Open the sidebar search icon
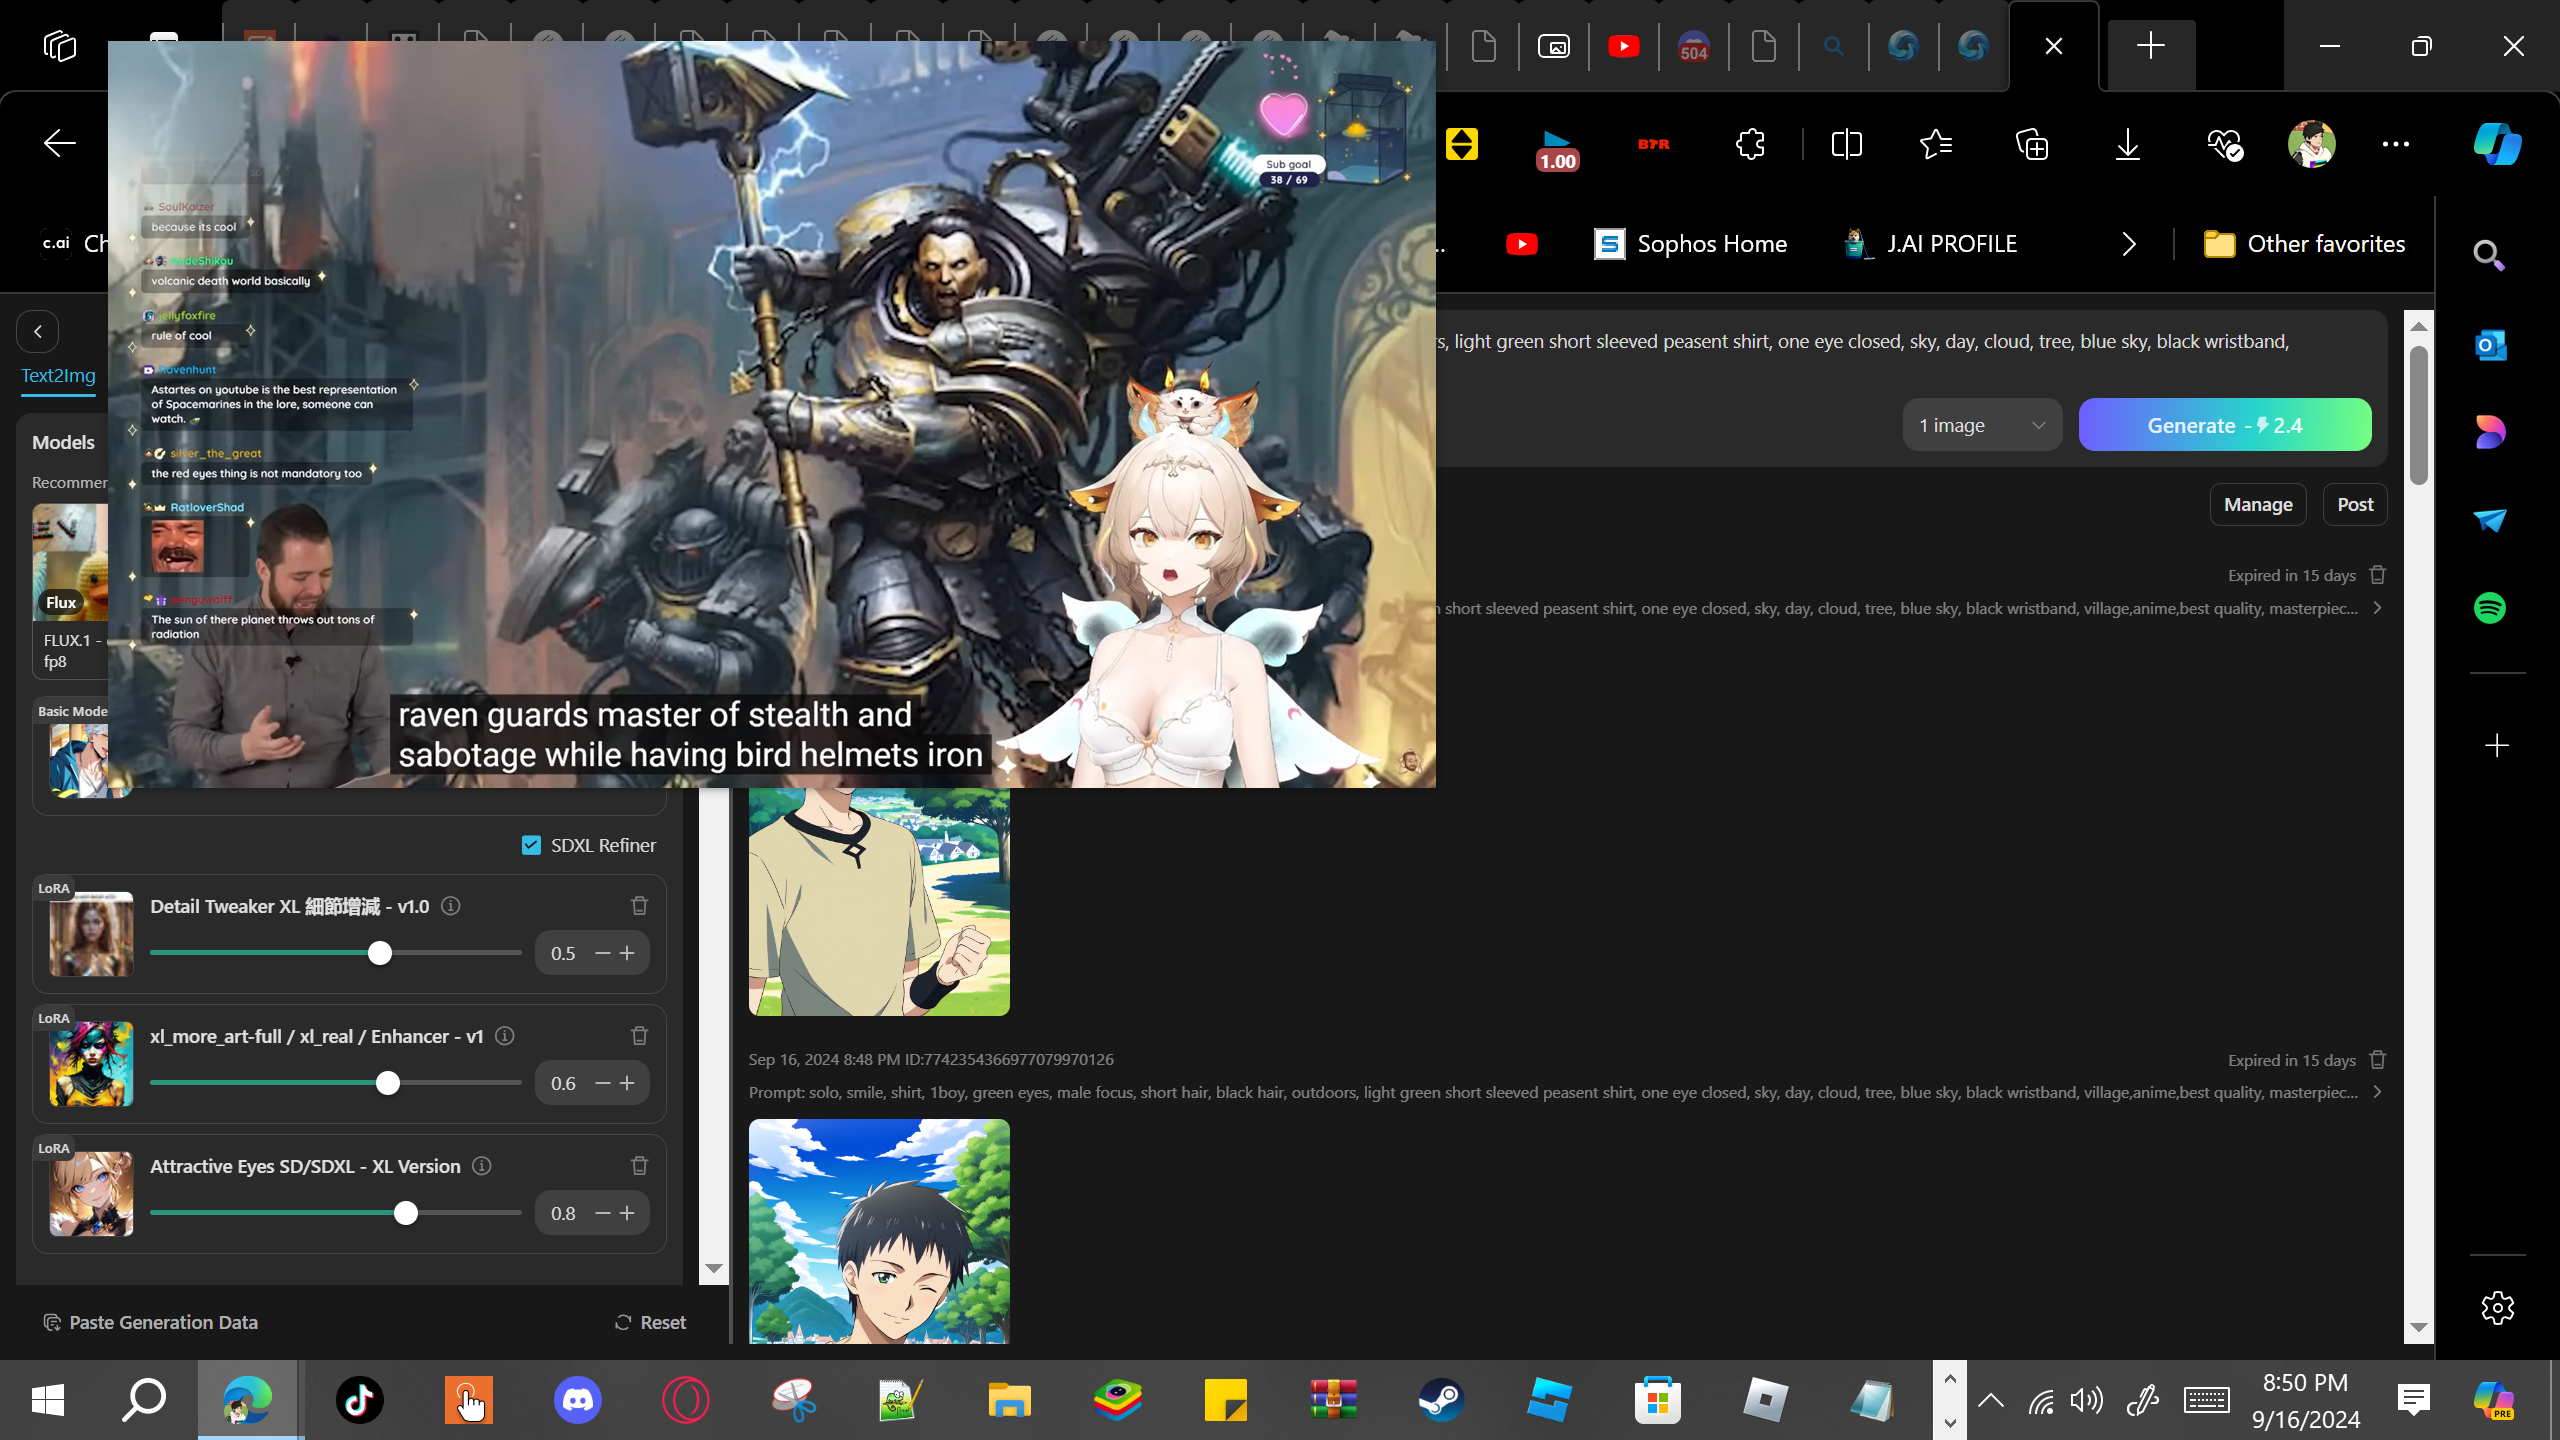This screenshot has width=2560, height=1440. click(2489, 256)
